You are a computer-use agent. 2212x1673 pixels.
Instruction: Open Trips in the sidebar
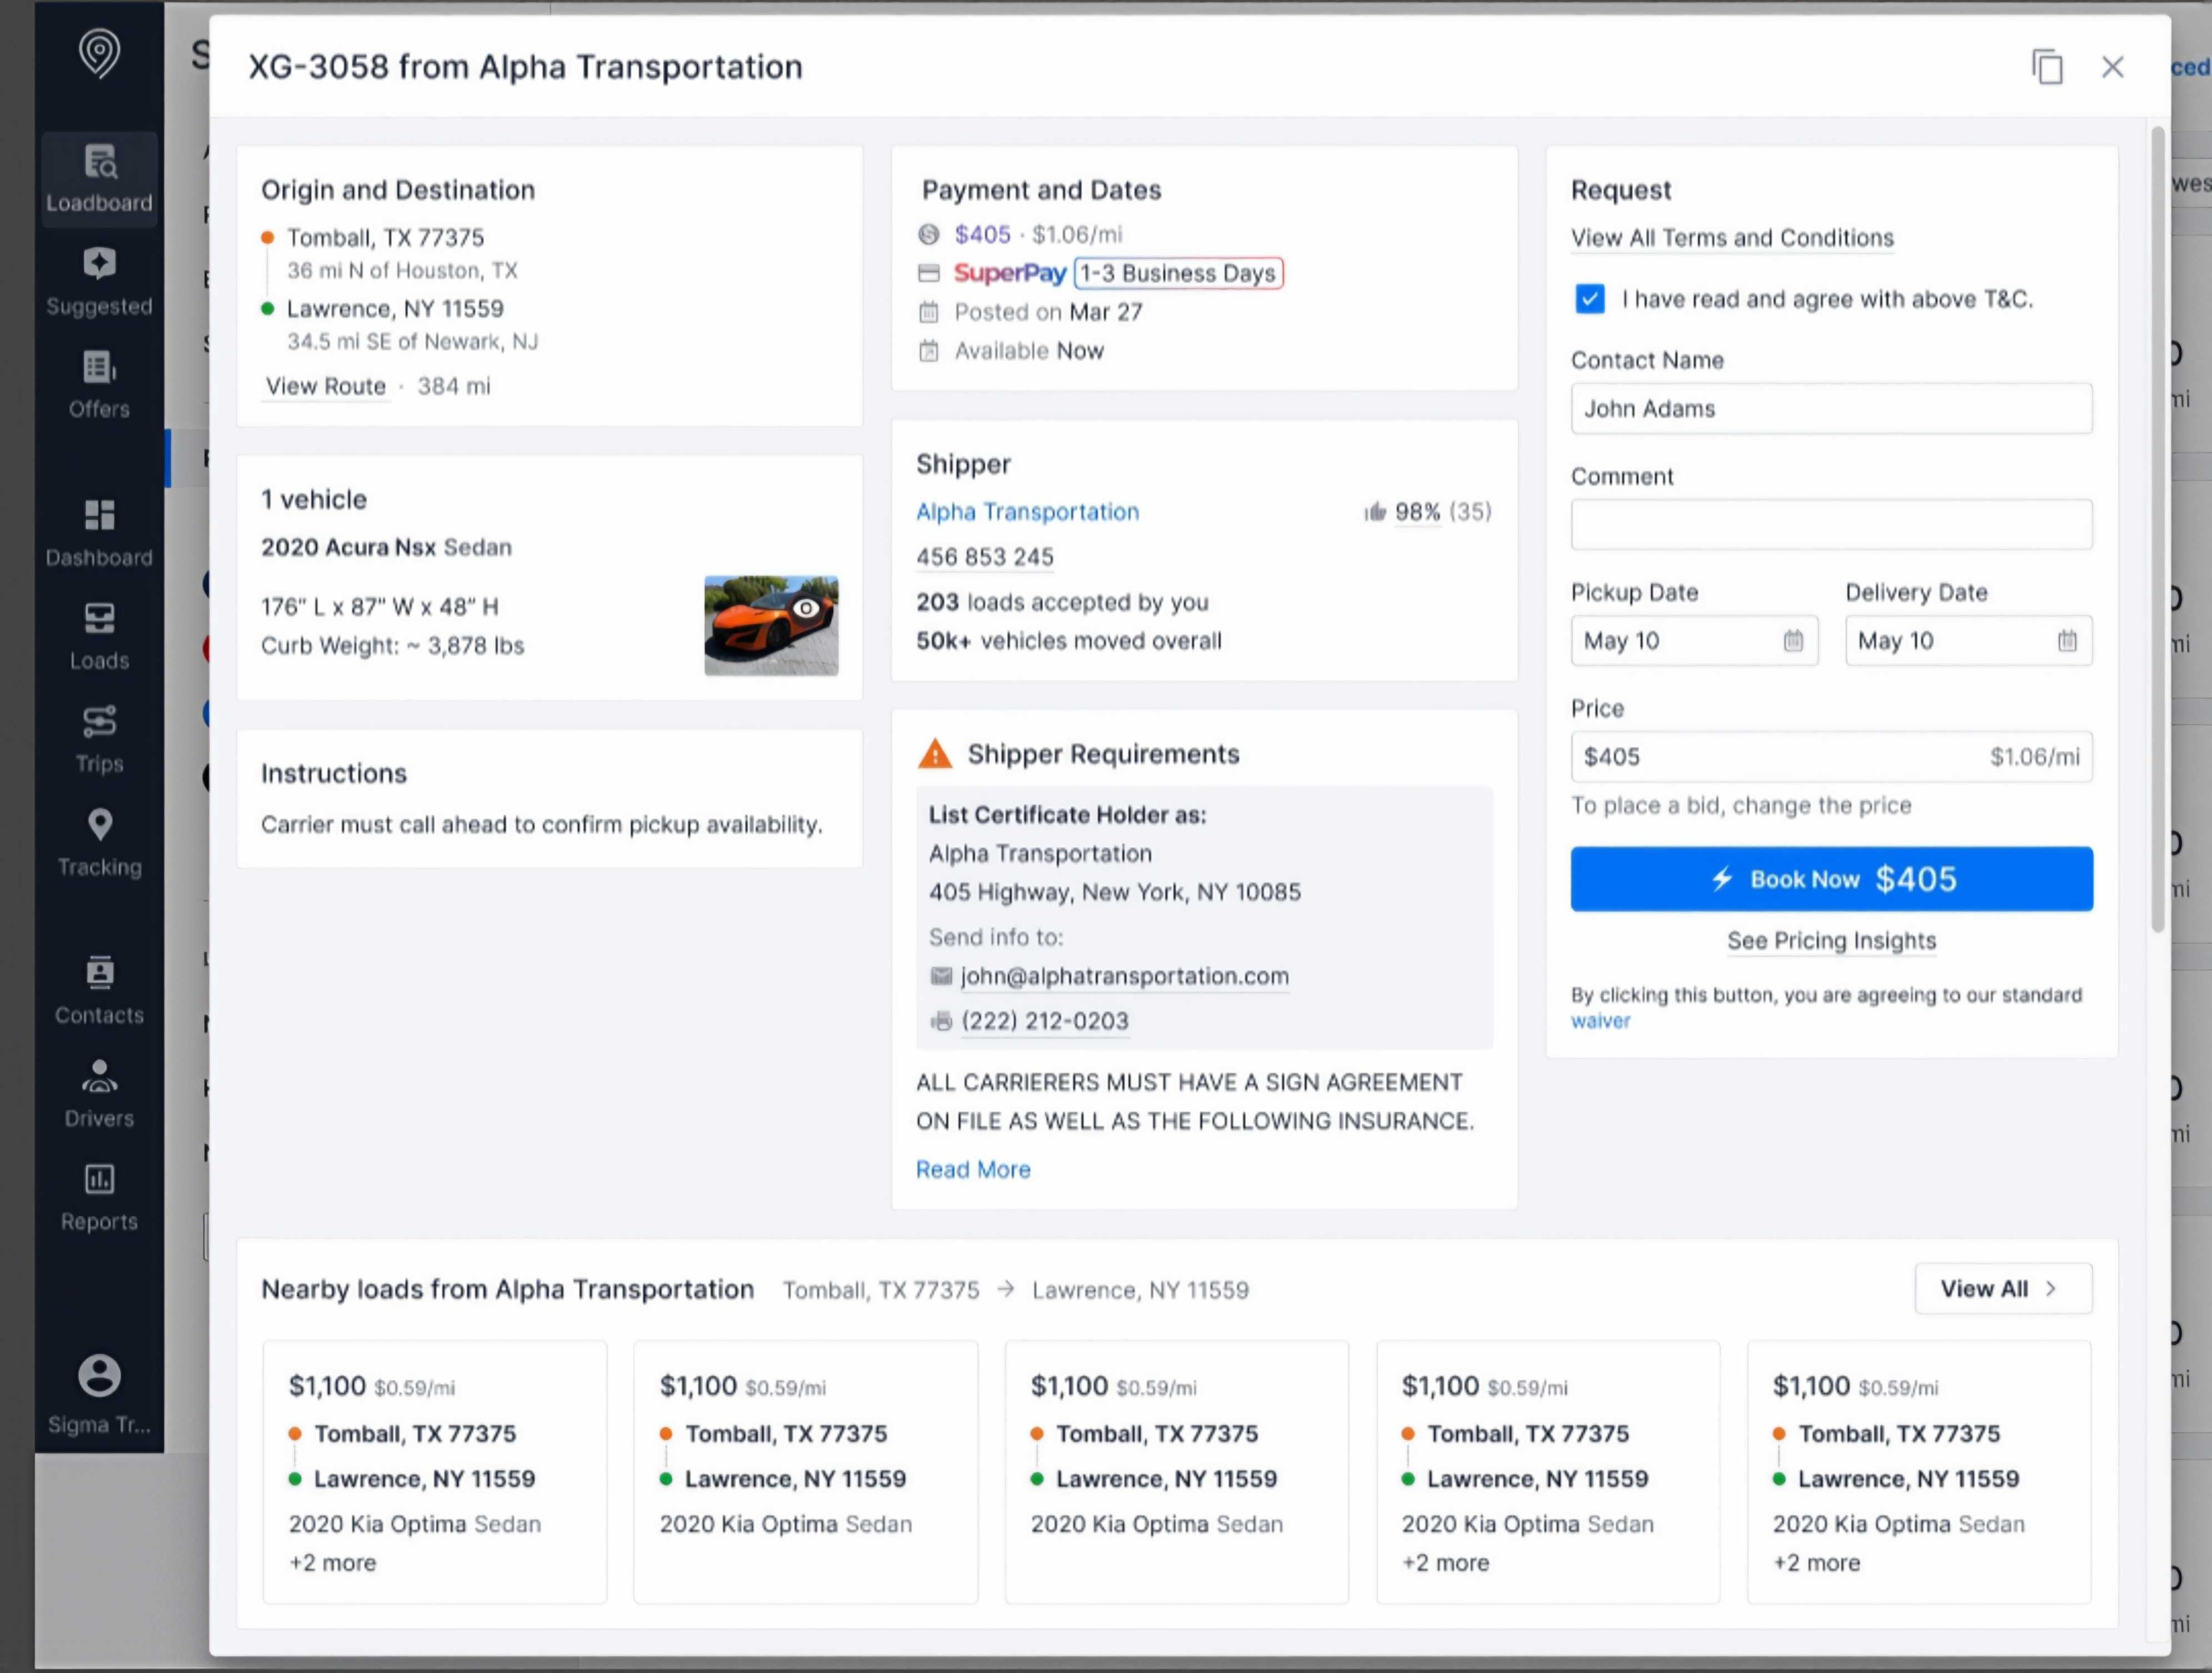point(99,740)
